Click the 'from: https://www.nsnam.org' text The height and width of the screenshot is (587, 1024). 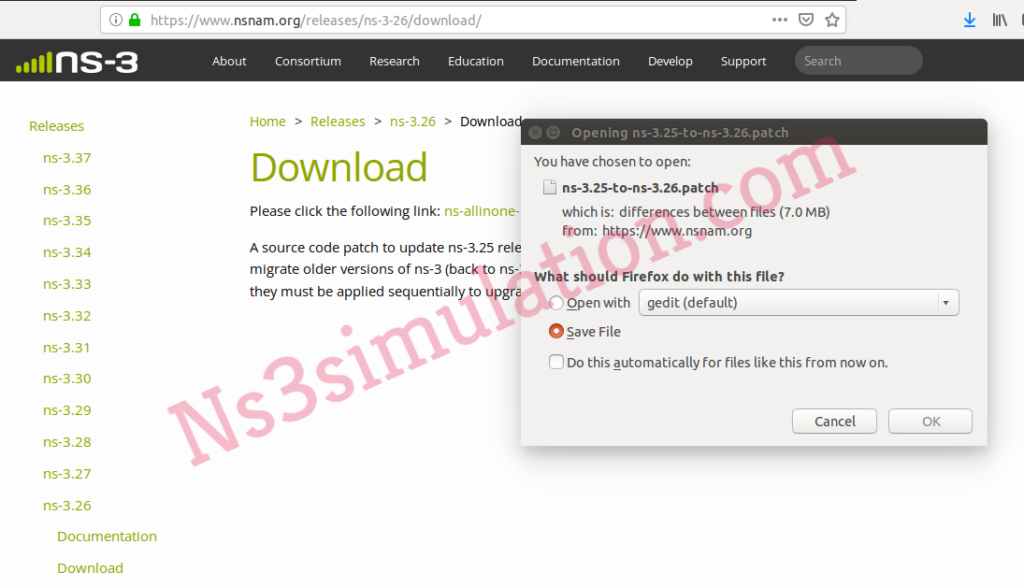[657, 231]
